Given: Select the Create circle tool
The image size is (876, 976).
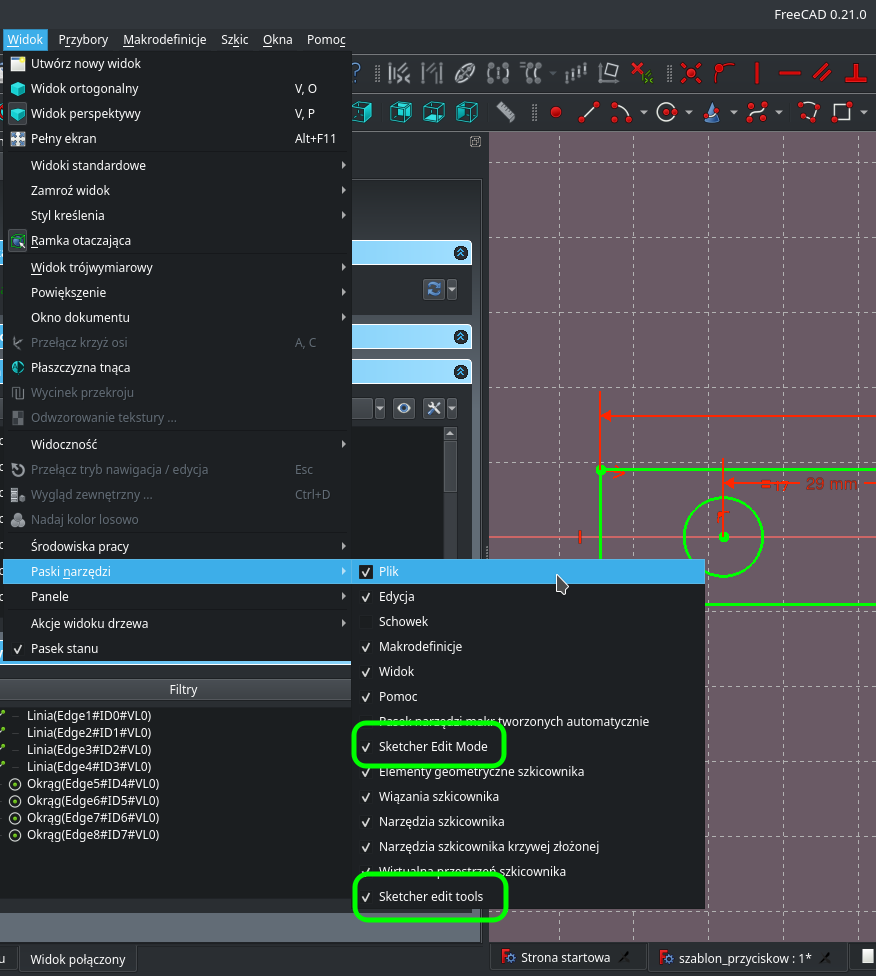Looking at the screenshot, I should [666, 112].
